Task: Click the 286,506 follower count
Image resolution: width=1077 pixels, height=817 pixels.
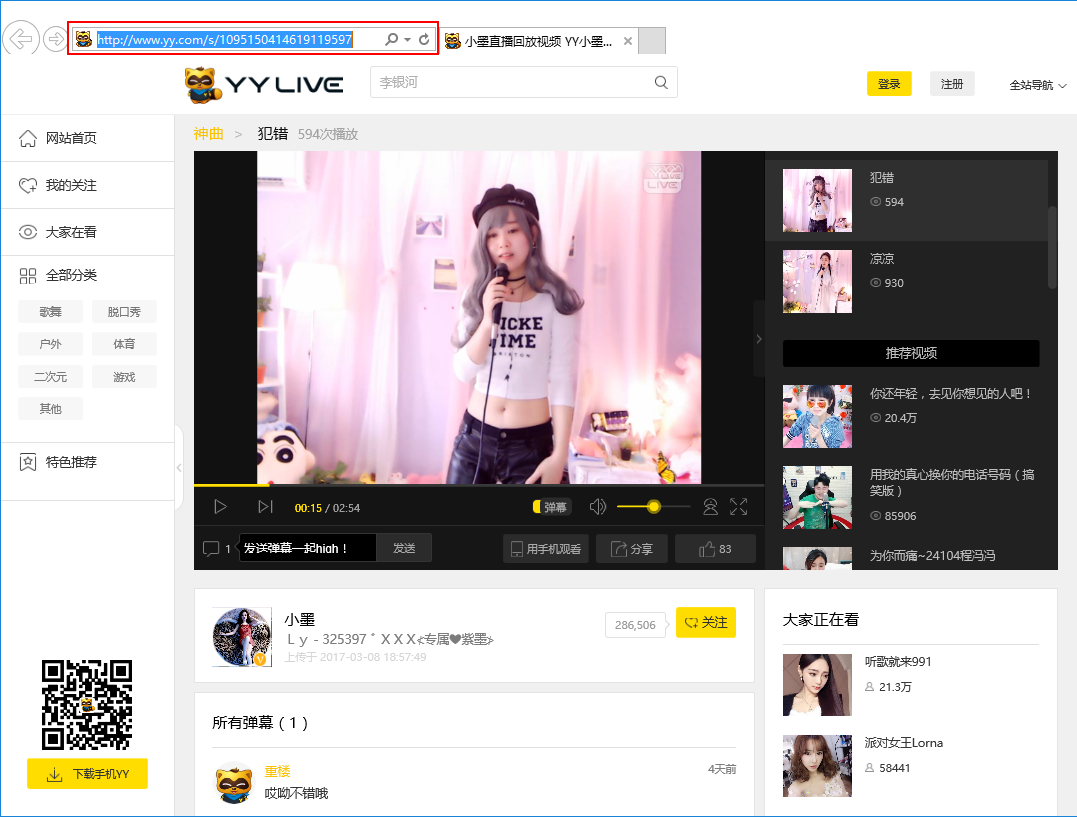Action: (635, 625)
